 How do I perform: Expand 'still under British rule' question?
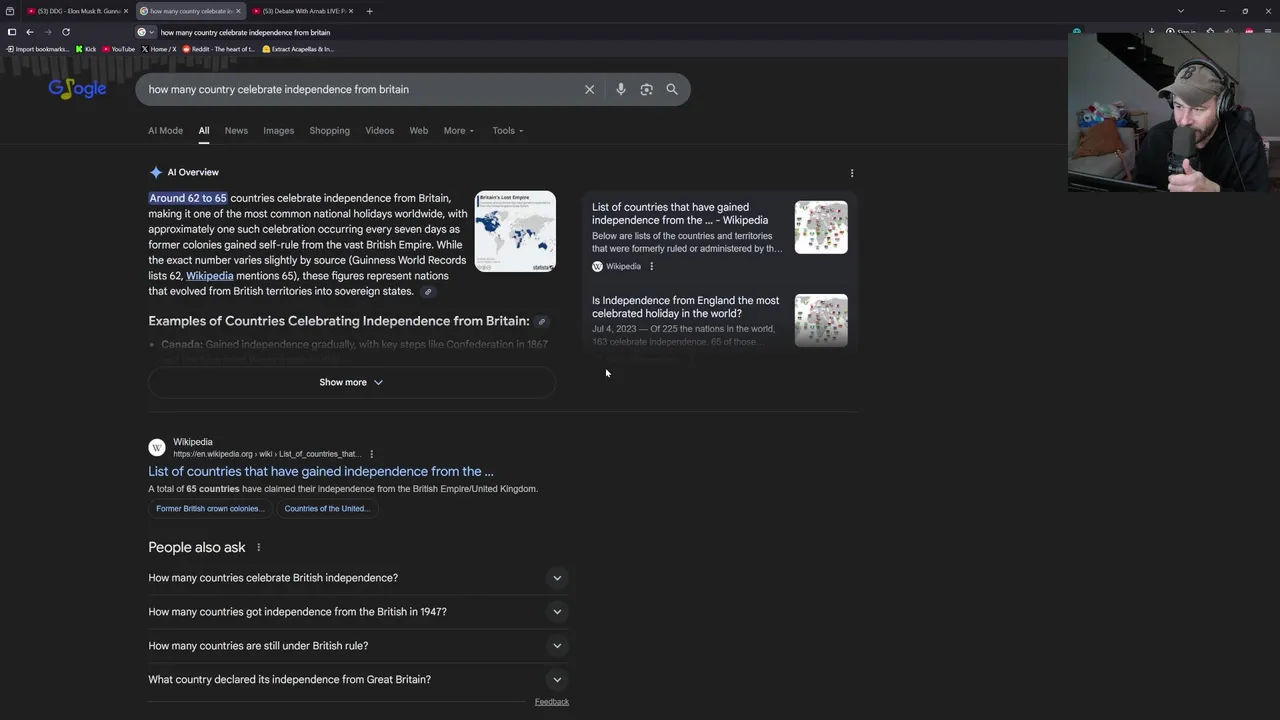click(x=358, y=646)
